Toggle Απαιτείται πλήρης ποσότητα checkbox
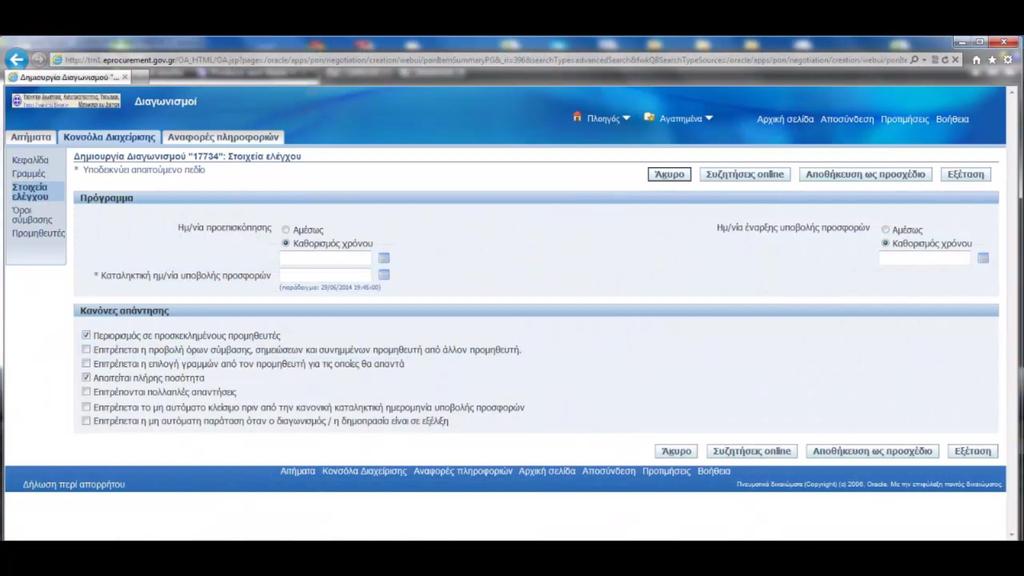Screen dimensions: 1024x576 pyautogui.click(x=86, y=377)
